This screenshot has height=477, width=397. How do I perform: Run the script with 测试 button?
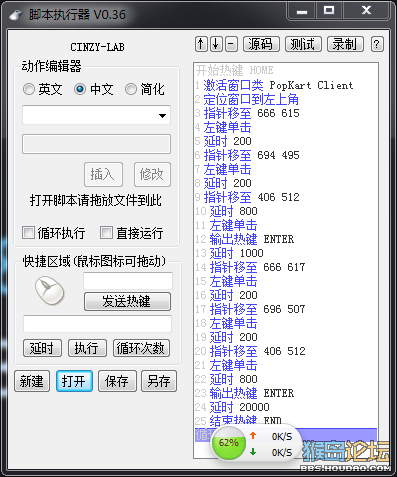pos(303,44)
